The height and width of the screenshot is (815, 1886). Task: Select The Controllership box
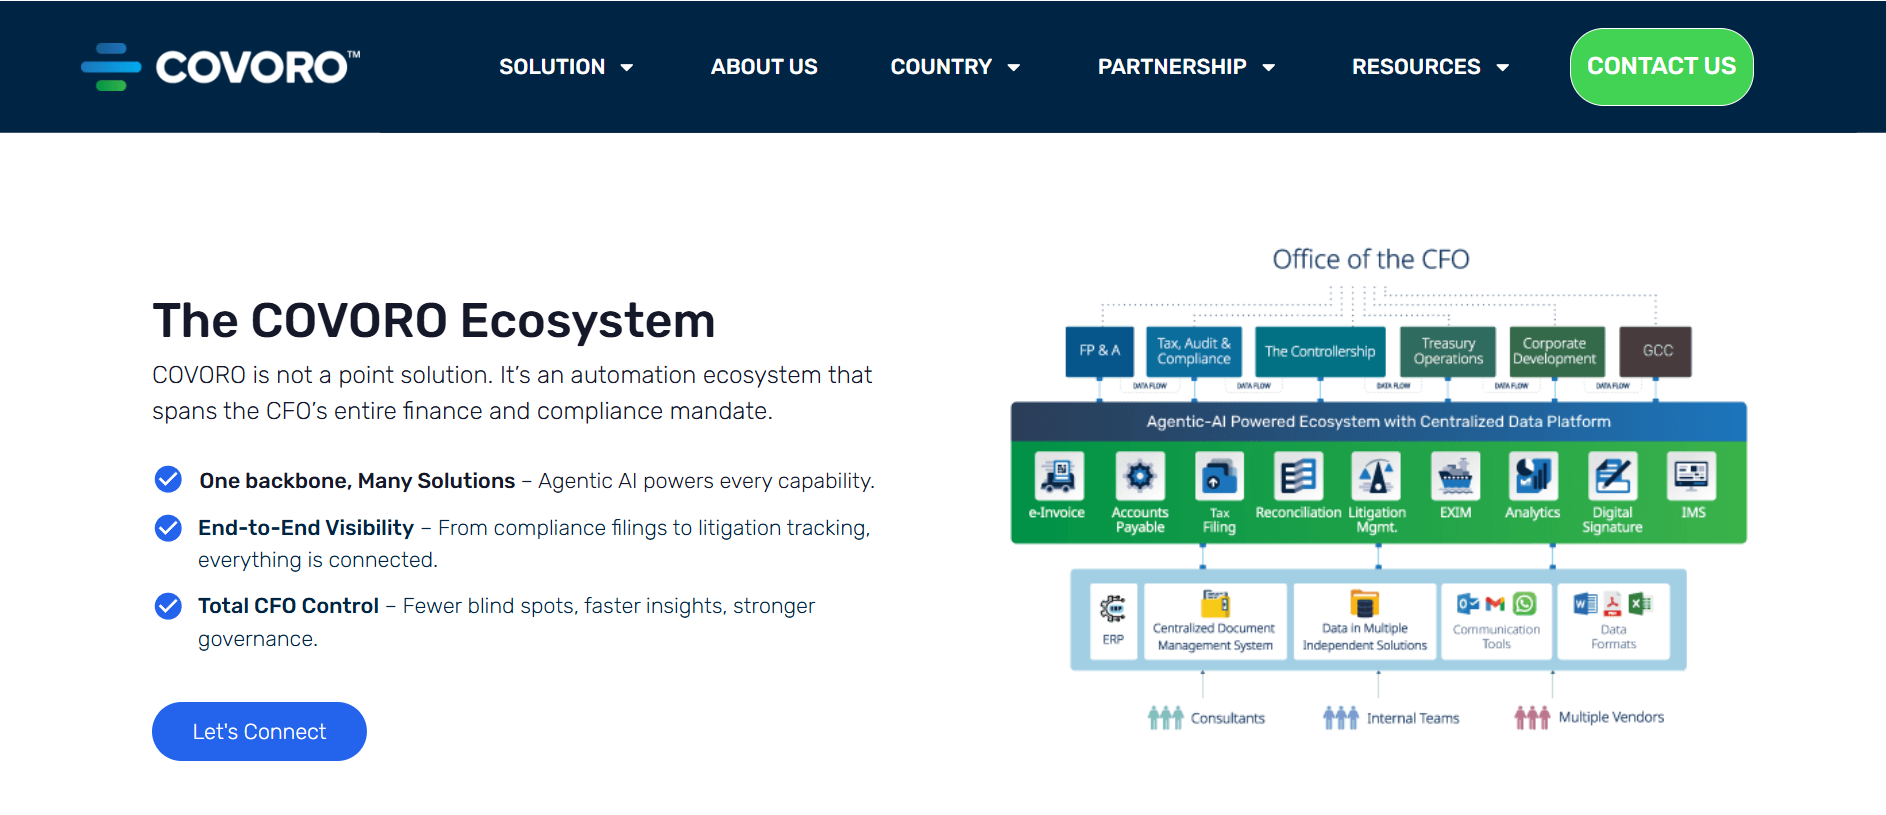point(1320,351)
